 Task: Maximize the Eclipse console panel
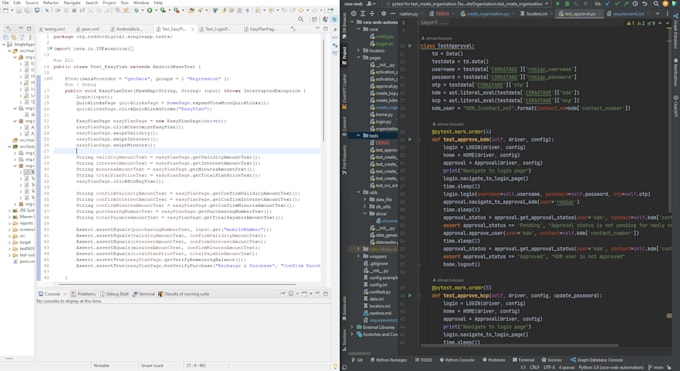(x=326, y=294)
